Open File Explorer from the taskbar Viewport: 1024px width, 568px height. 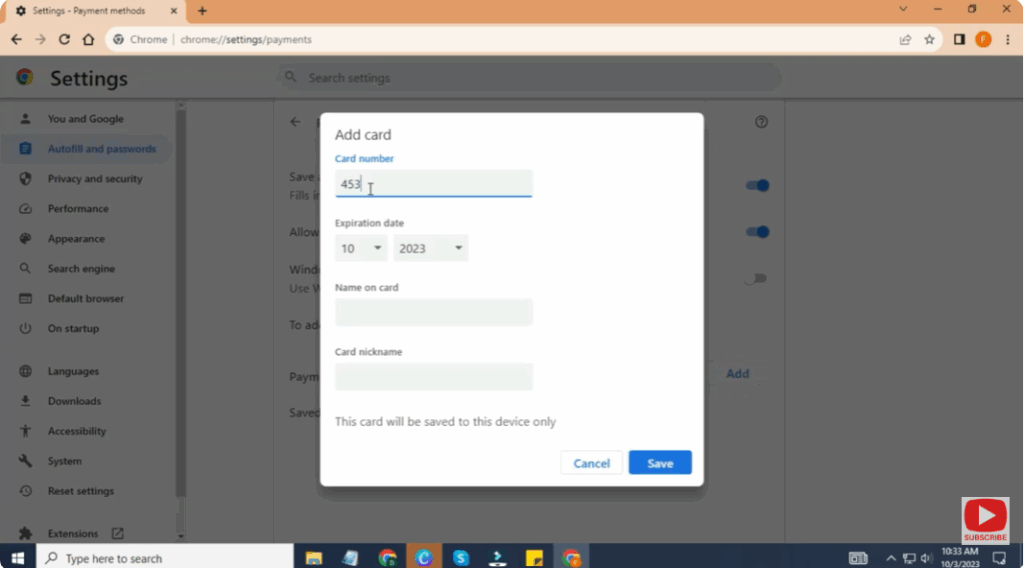pyautogui.click(x=314, y=558)
